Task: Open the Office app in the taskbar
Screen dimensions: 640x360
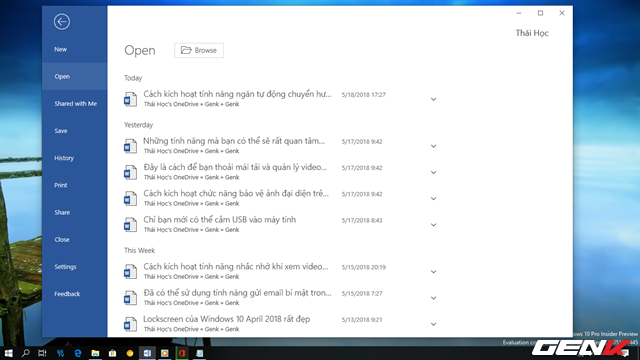Action: 182,353
